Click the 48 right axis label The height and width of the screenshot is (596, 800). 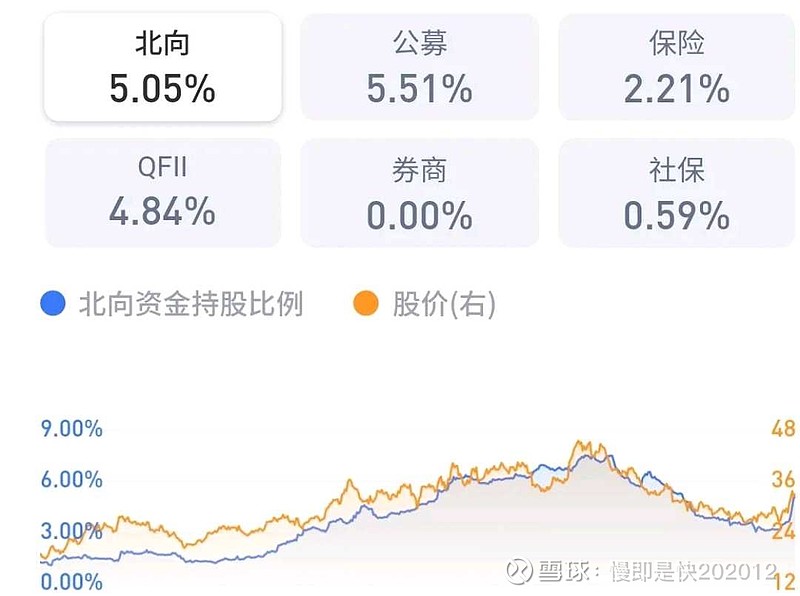coord(783,429)
